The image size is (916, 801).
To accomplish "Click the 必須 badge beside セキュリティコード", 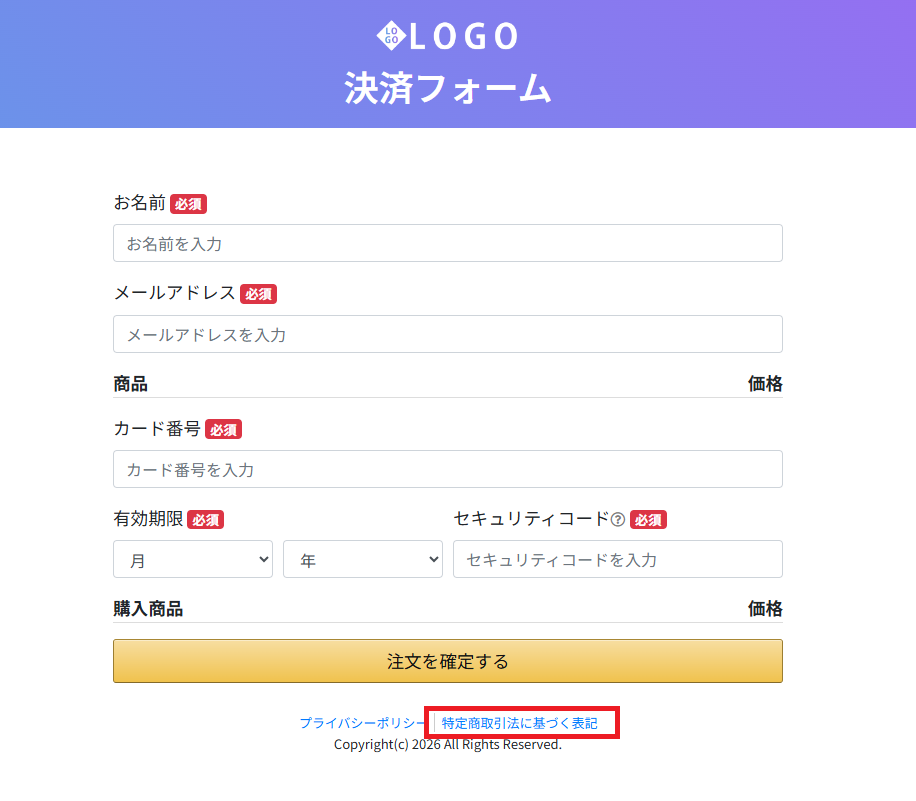I will (x=648, y=520).
